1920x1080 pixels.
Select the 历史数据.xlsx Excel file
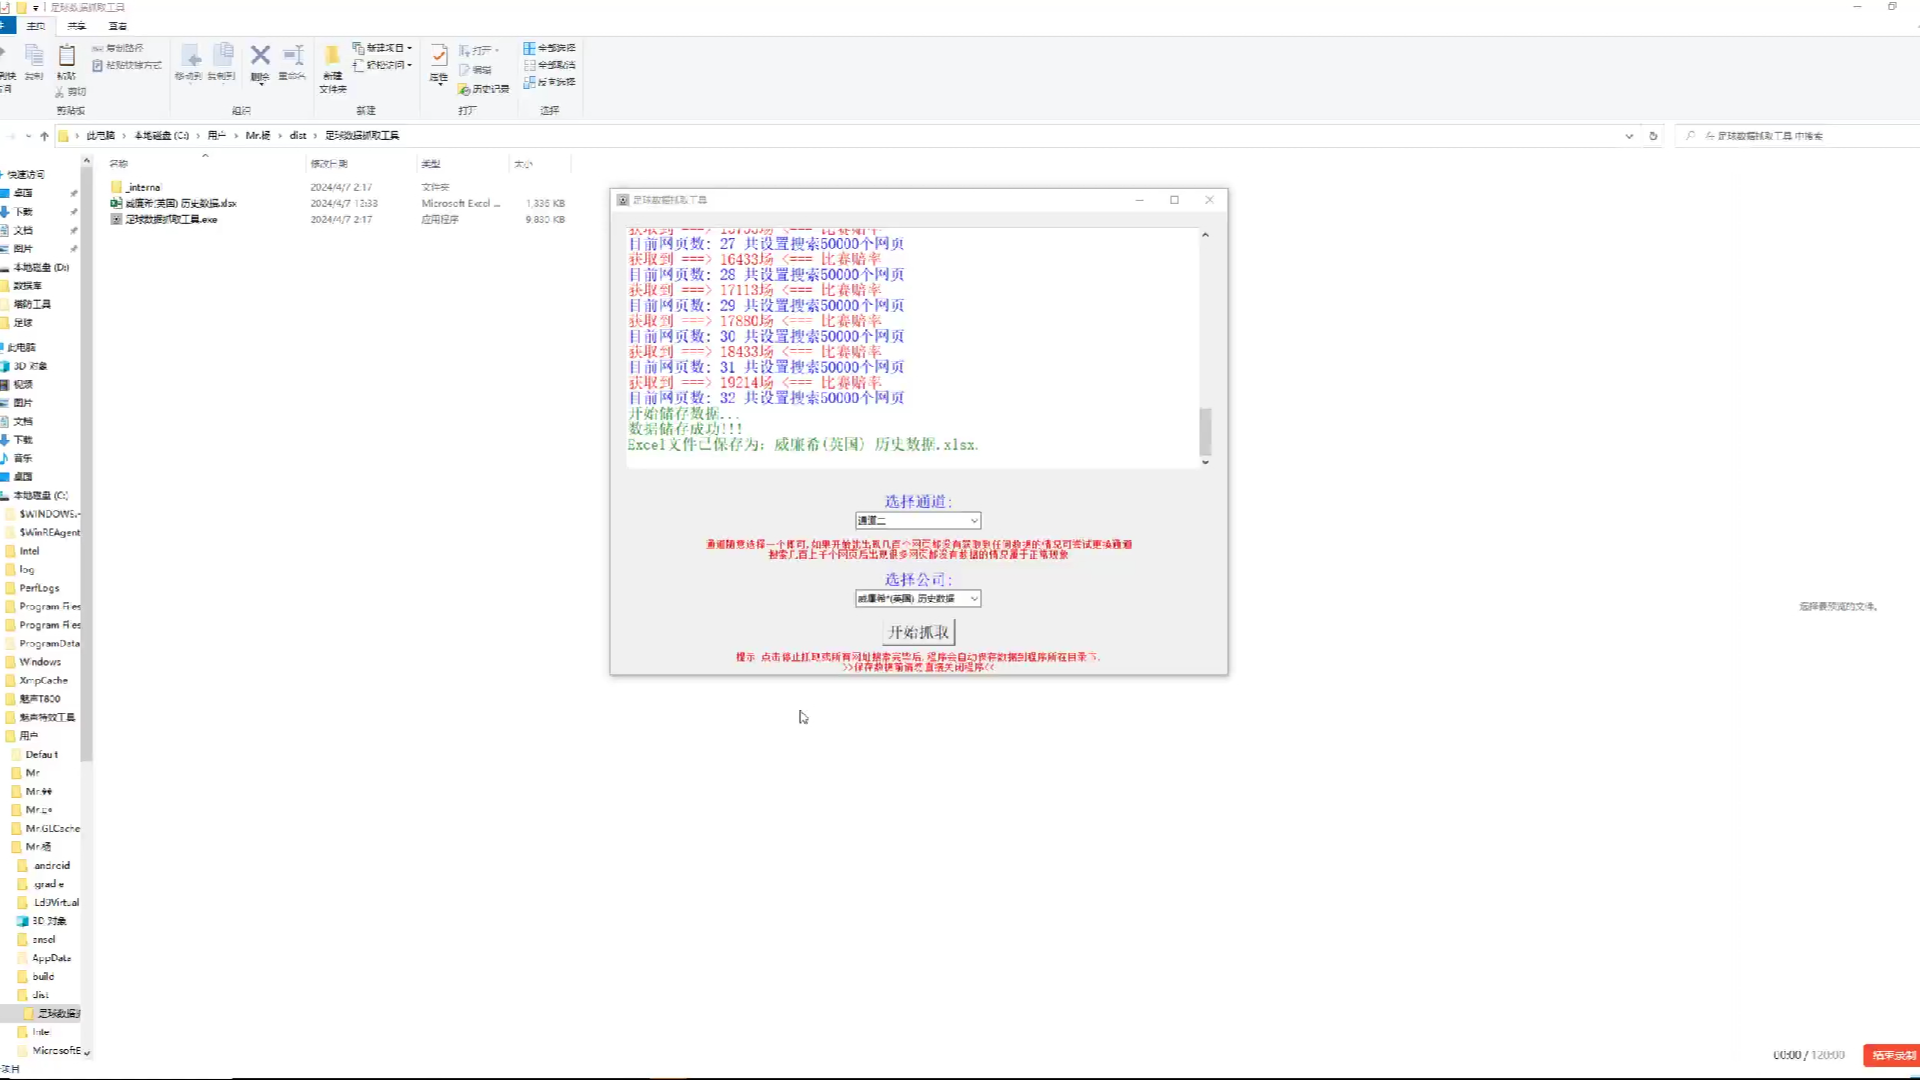point(180,203)
